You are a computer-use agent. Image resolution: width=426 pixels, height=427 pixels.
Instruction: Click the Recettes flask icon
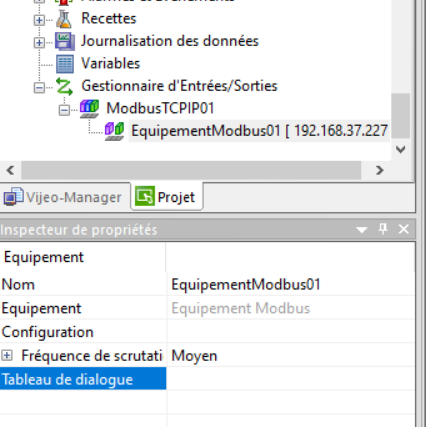pyautogui.click(x=64, y=19)
